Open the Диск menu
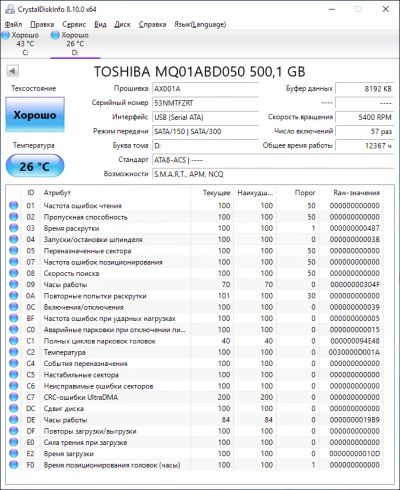 tap(122, 24)
